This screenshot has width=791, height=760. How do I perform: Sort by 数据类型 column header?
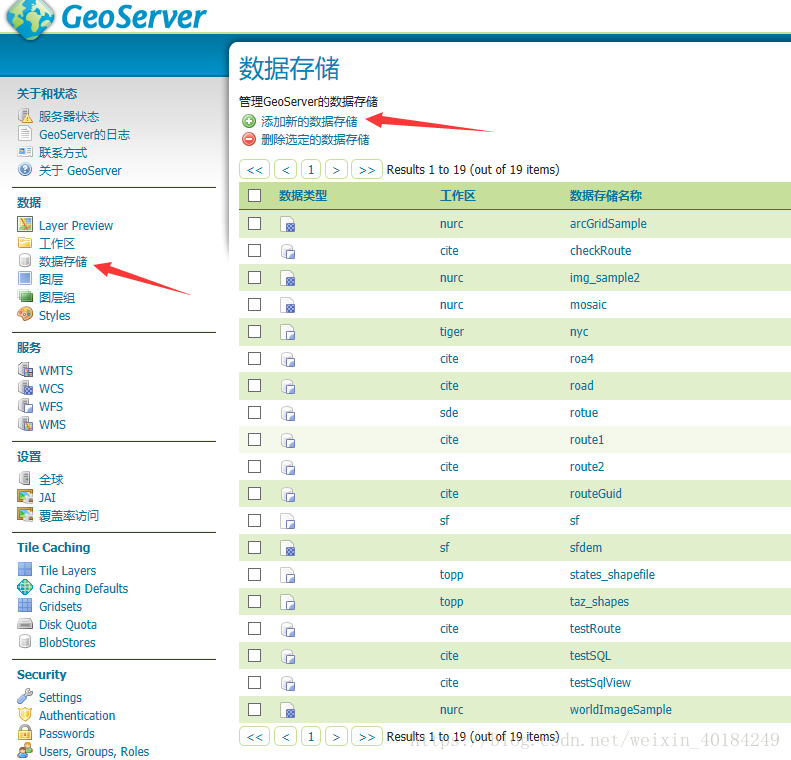[303, 196]
